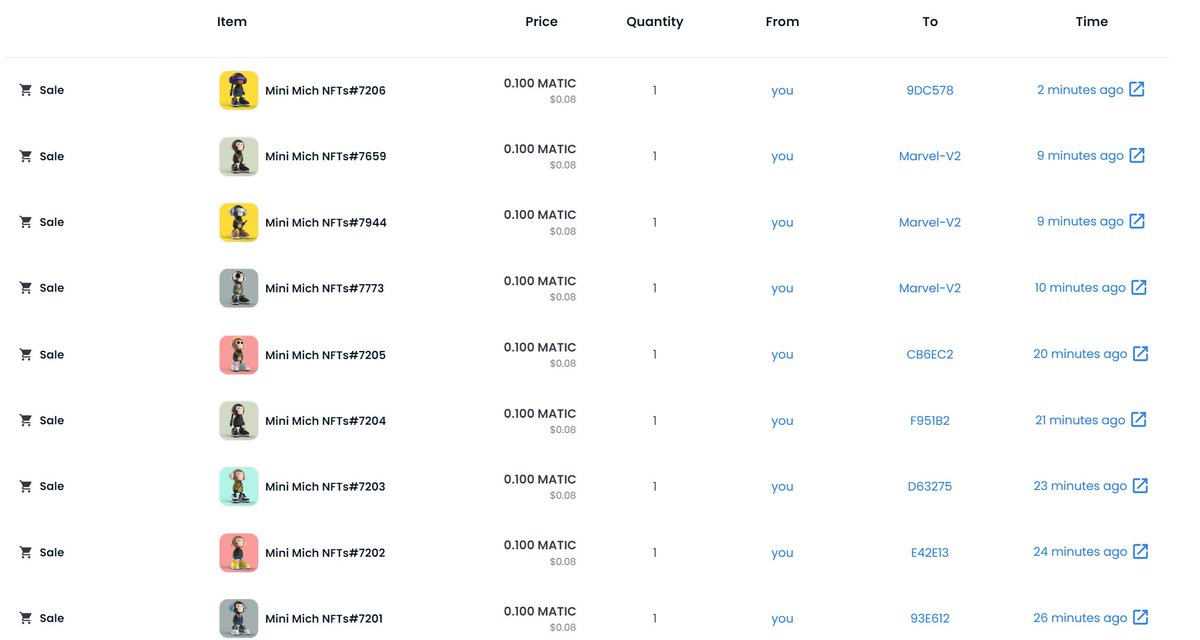This screenshot has width=1200, height=640.
Task: Open Marvel-V2 buyer in #7773 row
Action: (930, 288)
